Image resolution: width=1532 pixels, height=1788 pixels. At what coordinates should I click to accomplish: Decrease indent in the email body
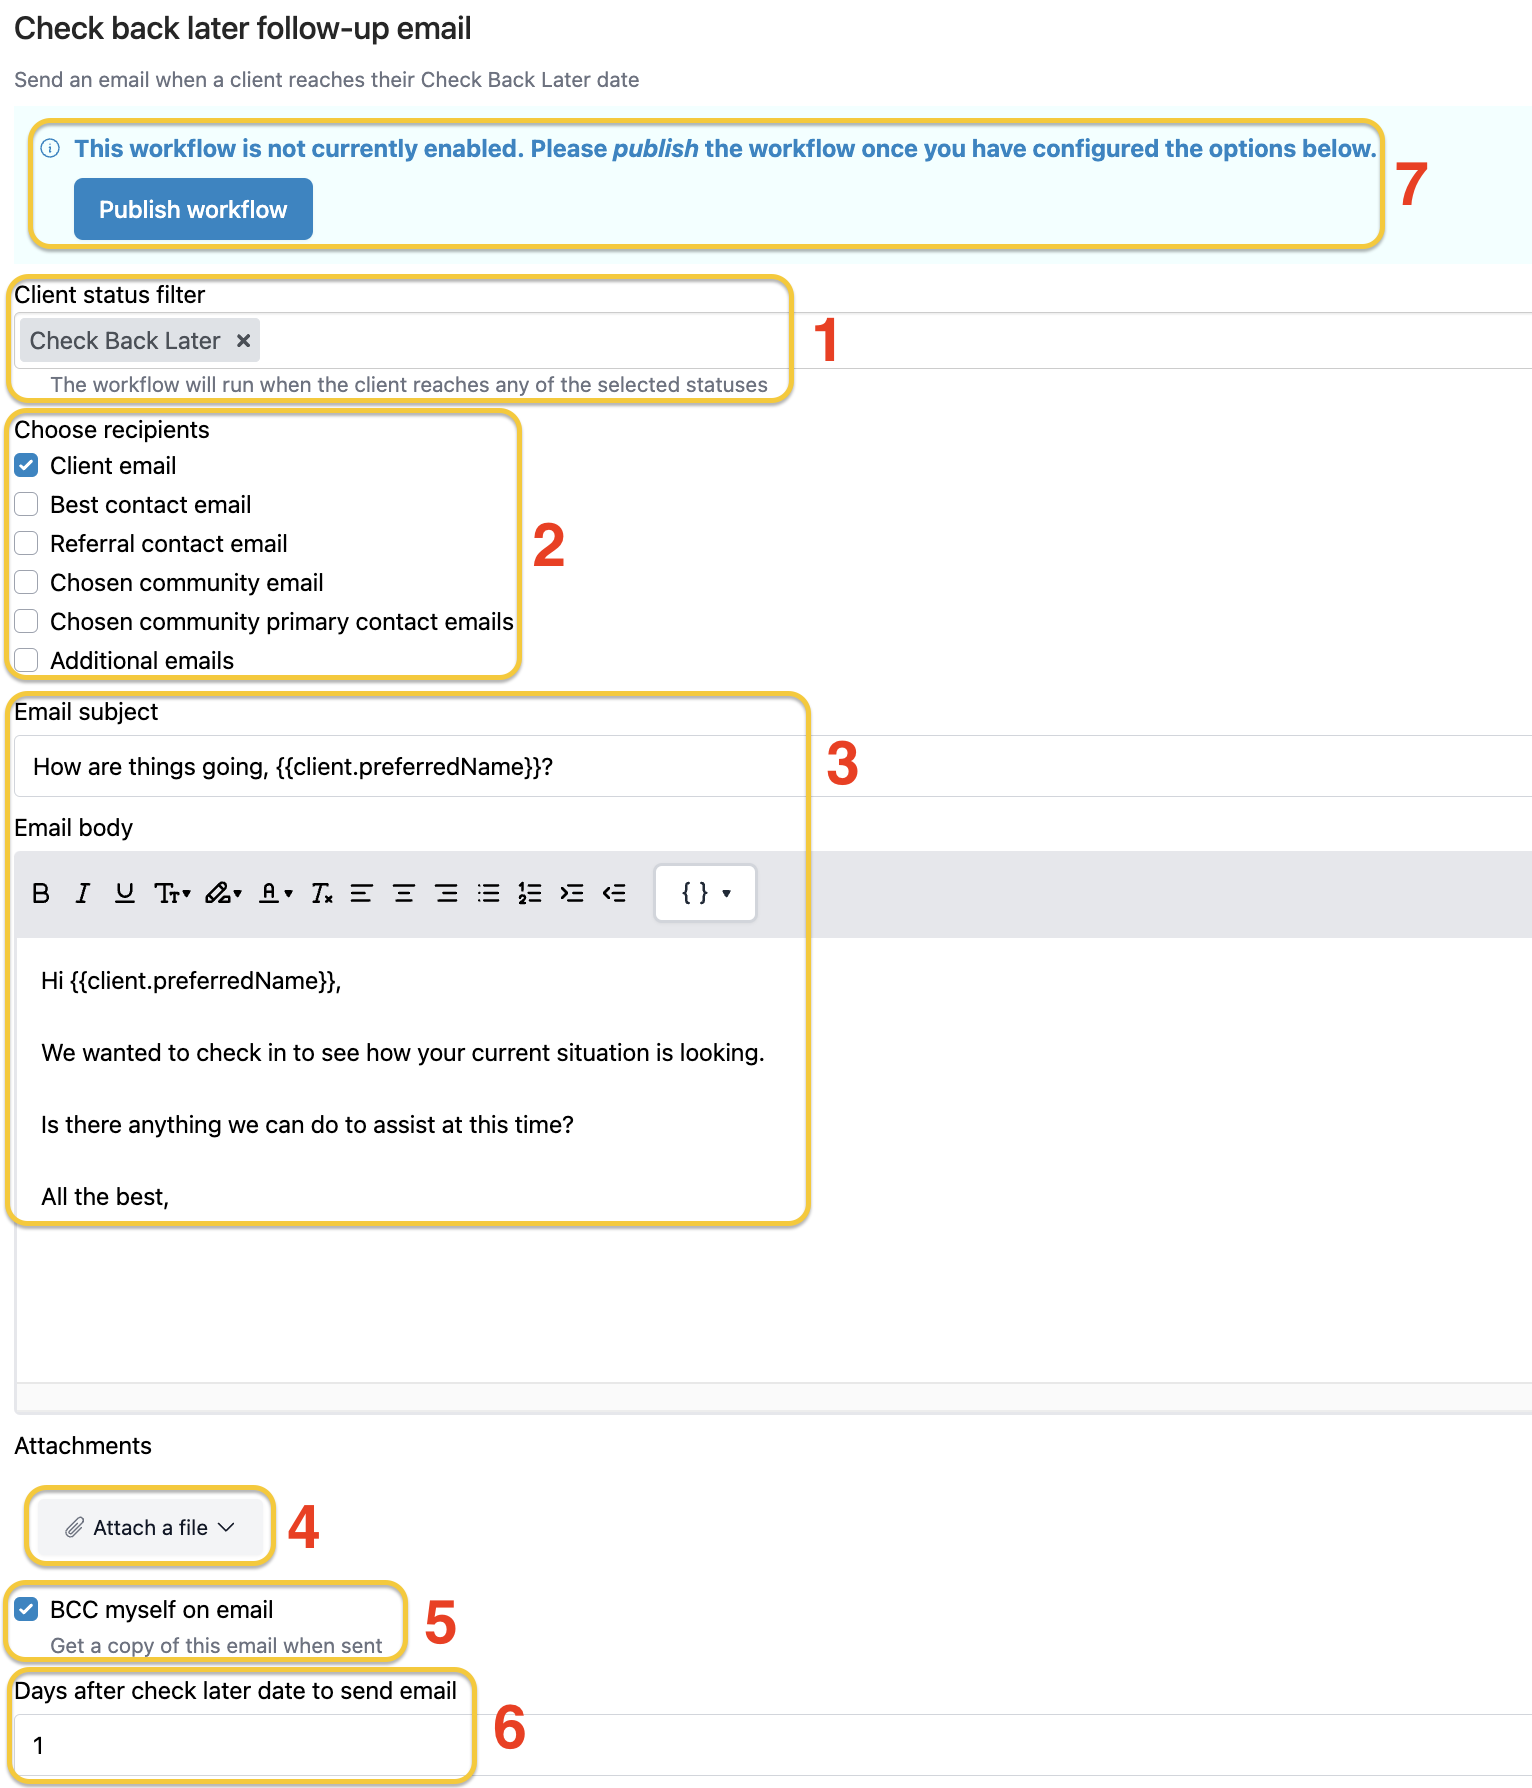pos(613,893)
